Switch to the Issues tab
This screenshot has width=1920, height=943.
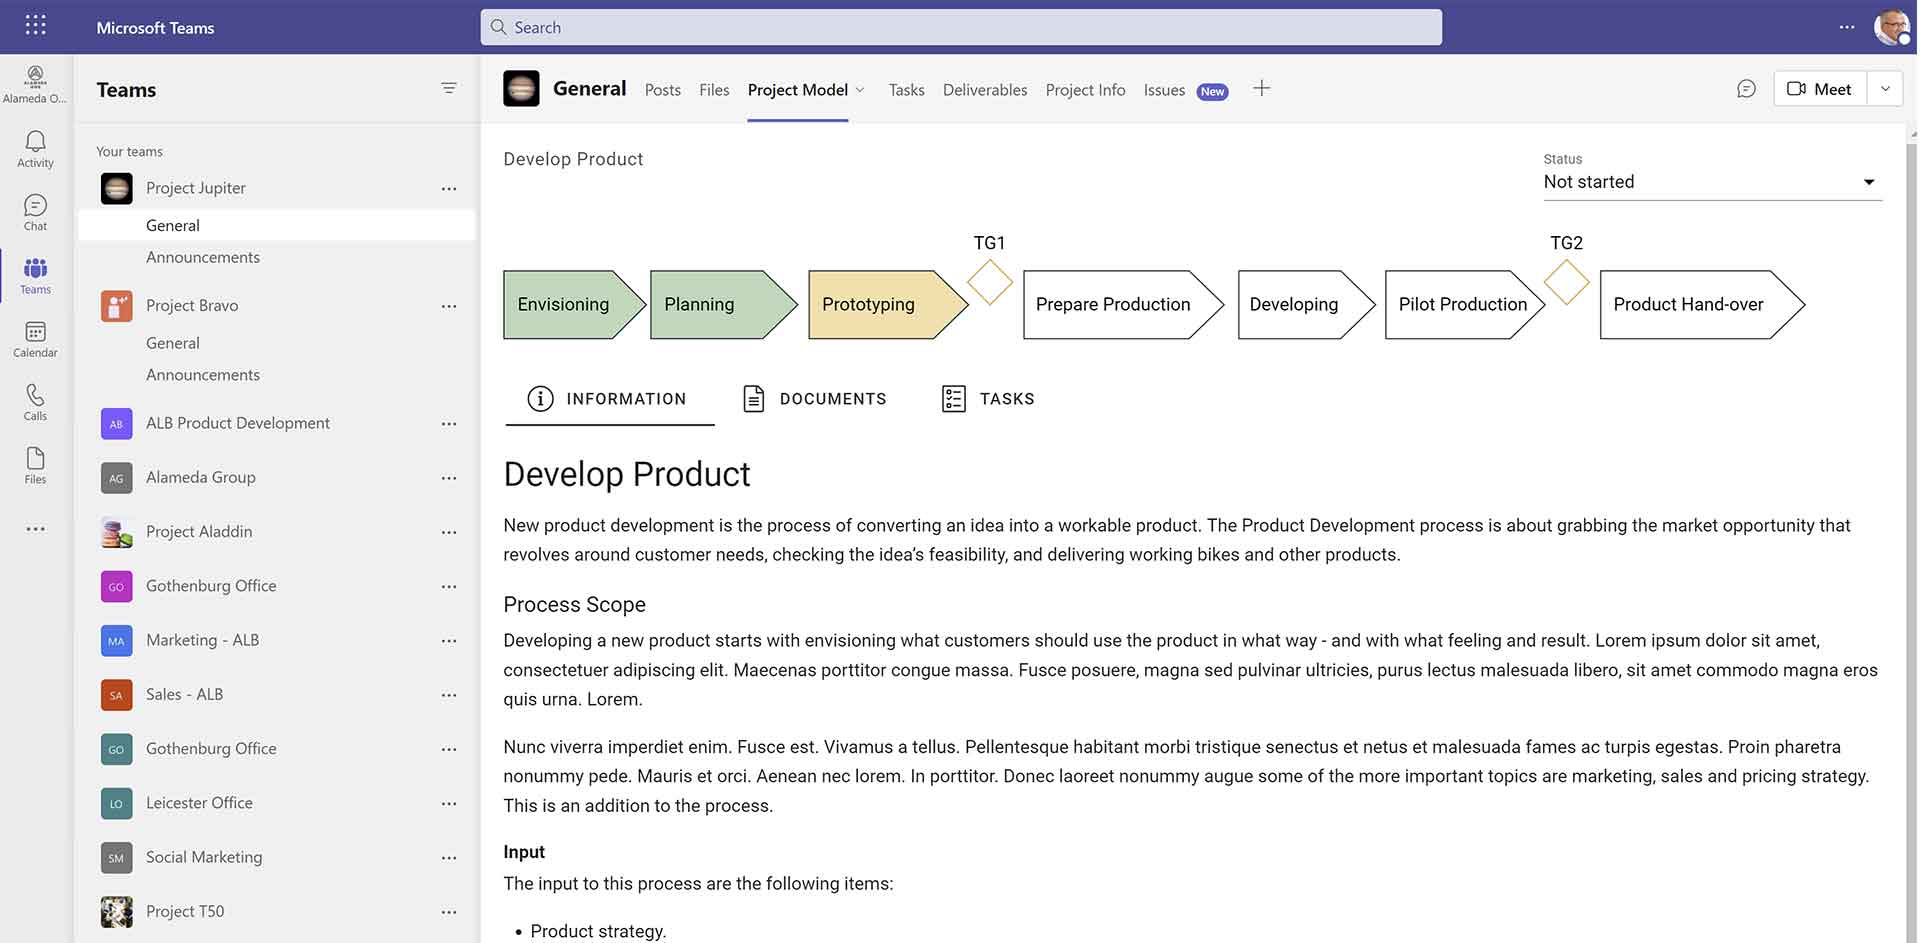pos(1164,90)
